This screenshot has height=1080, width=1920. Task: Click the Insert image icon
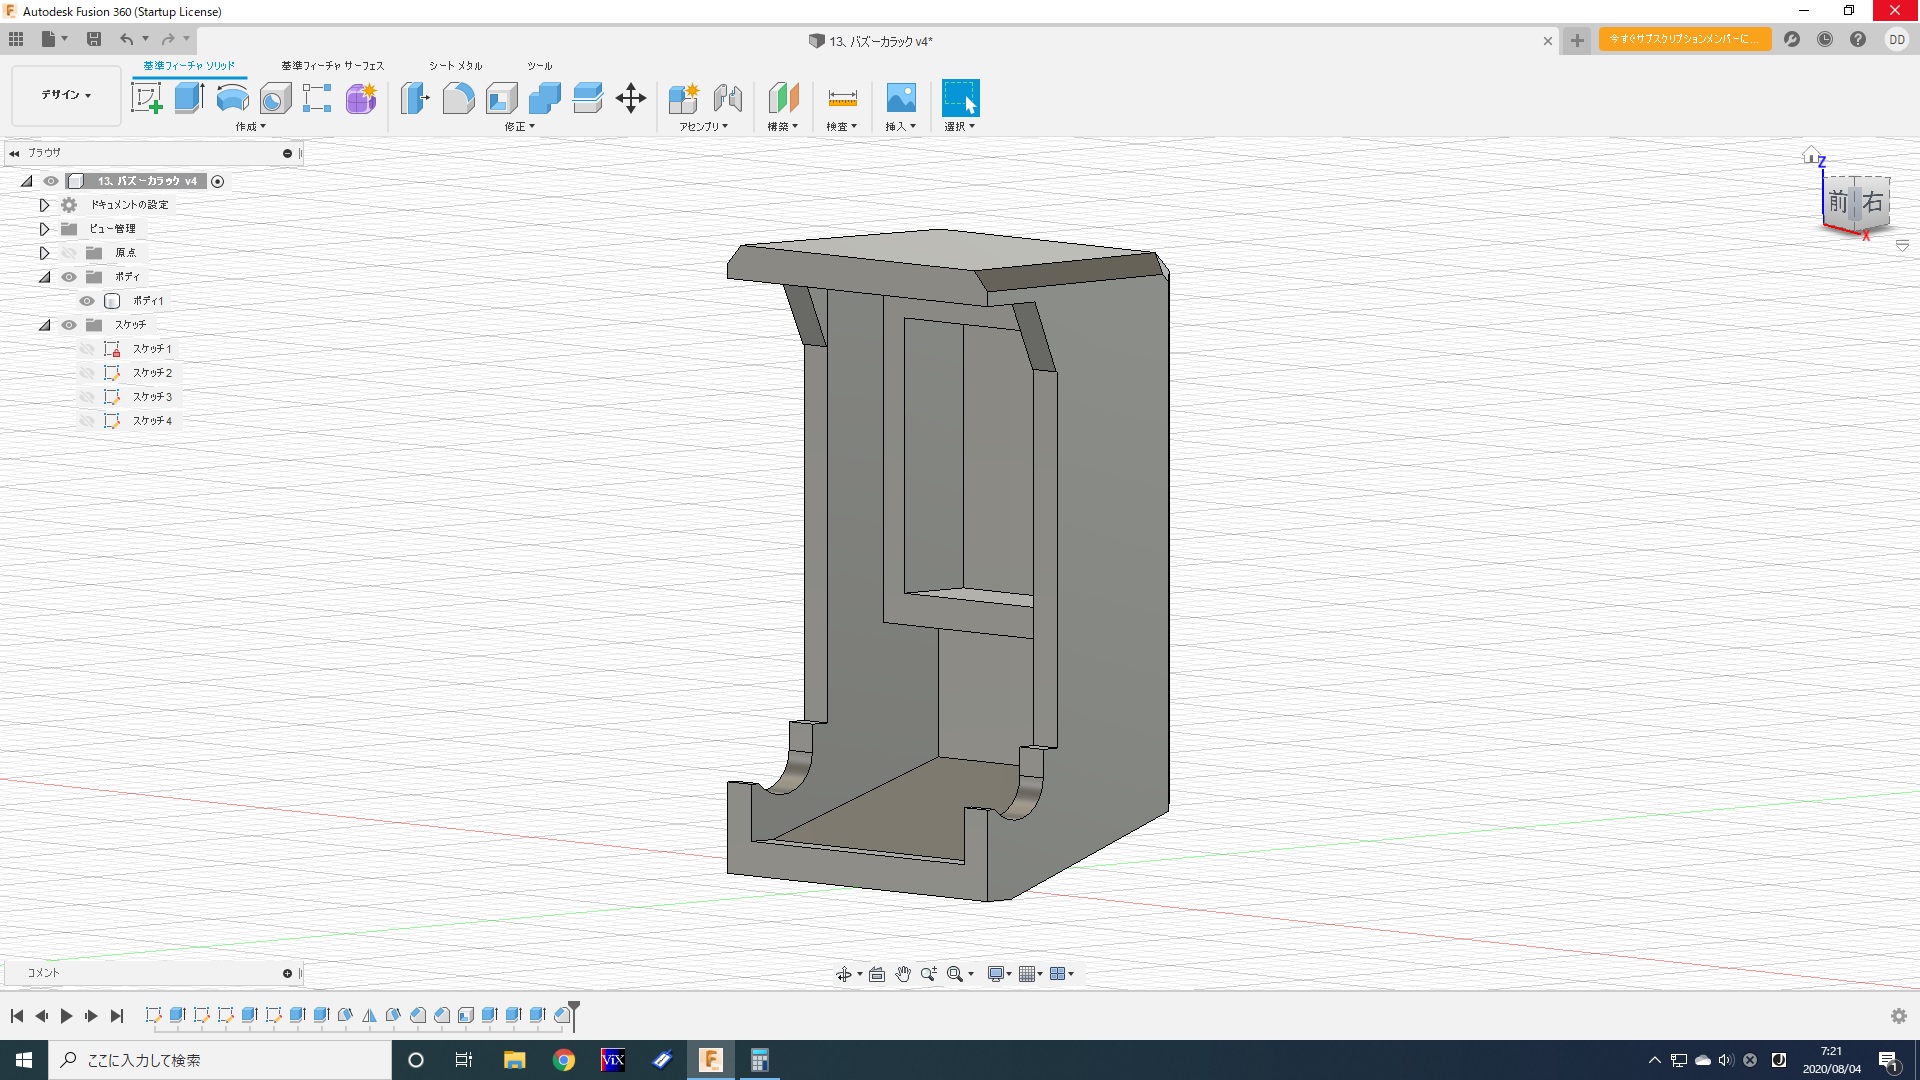[900, 98]
